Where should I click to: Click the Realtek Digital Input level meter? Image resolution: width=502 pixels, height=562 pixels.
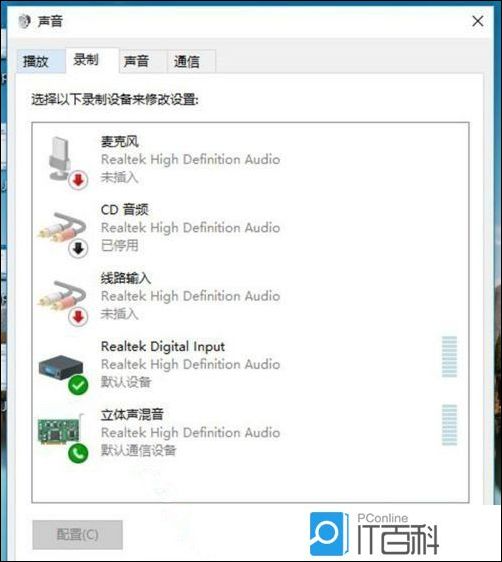click(x=449, y=357)
